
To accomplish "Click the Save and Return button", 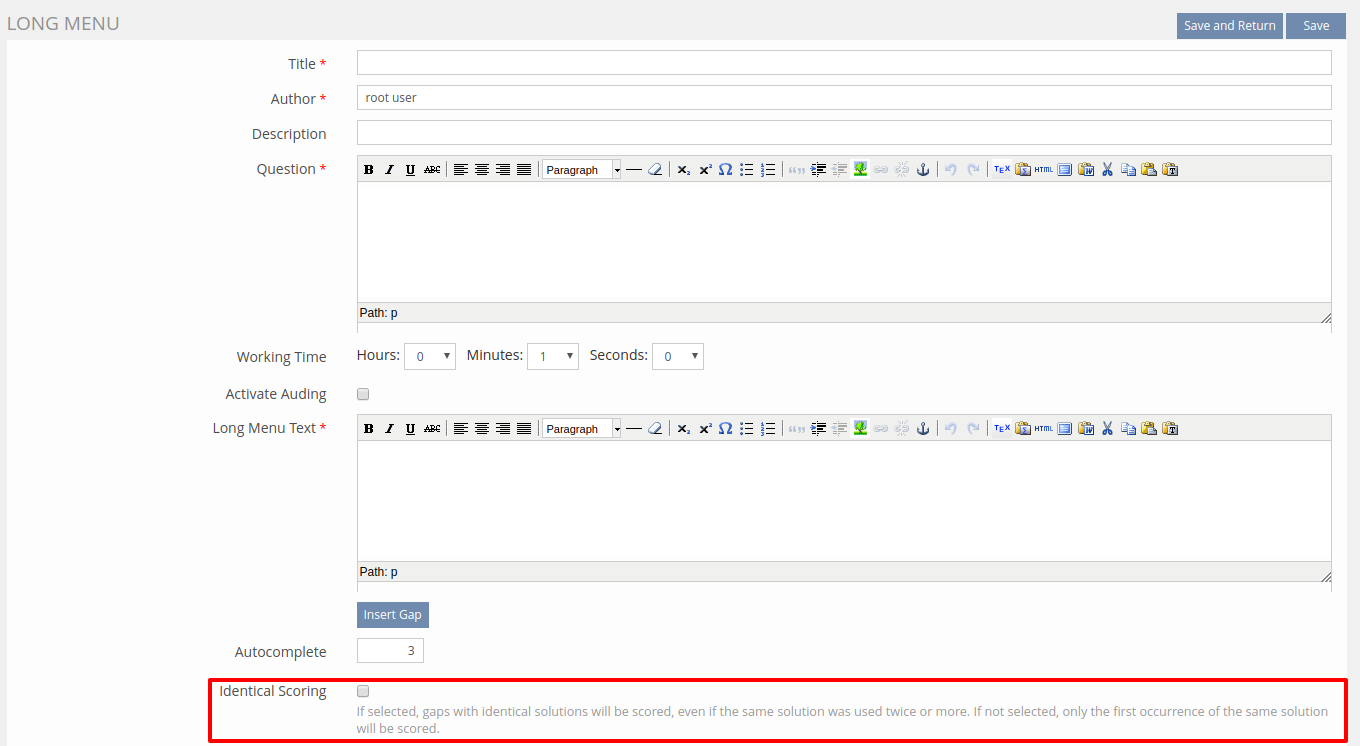I will coord(1229,26).
